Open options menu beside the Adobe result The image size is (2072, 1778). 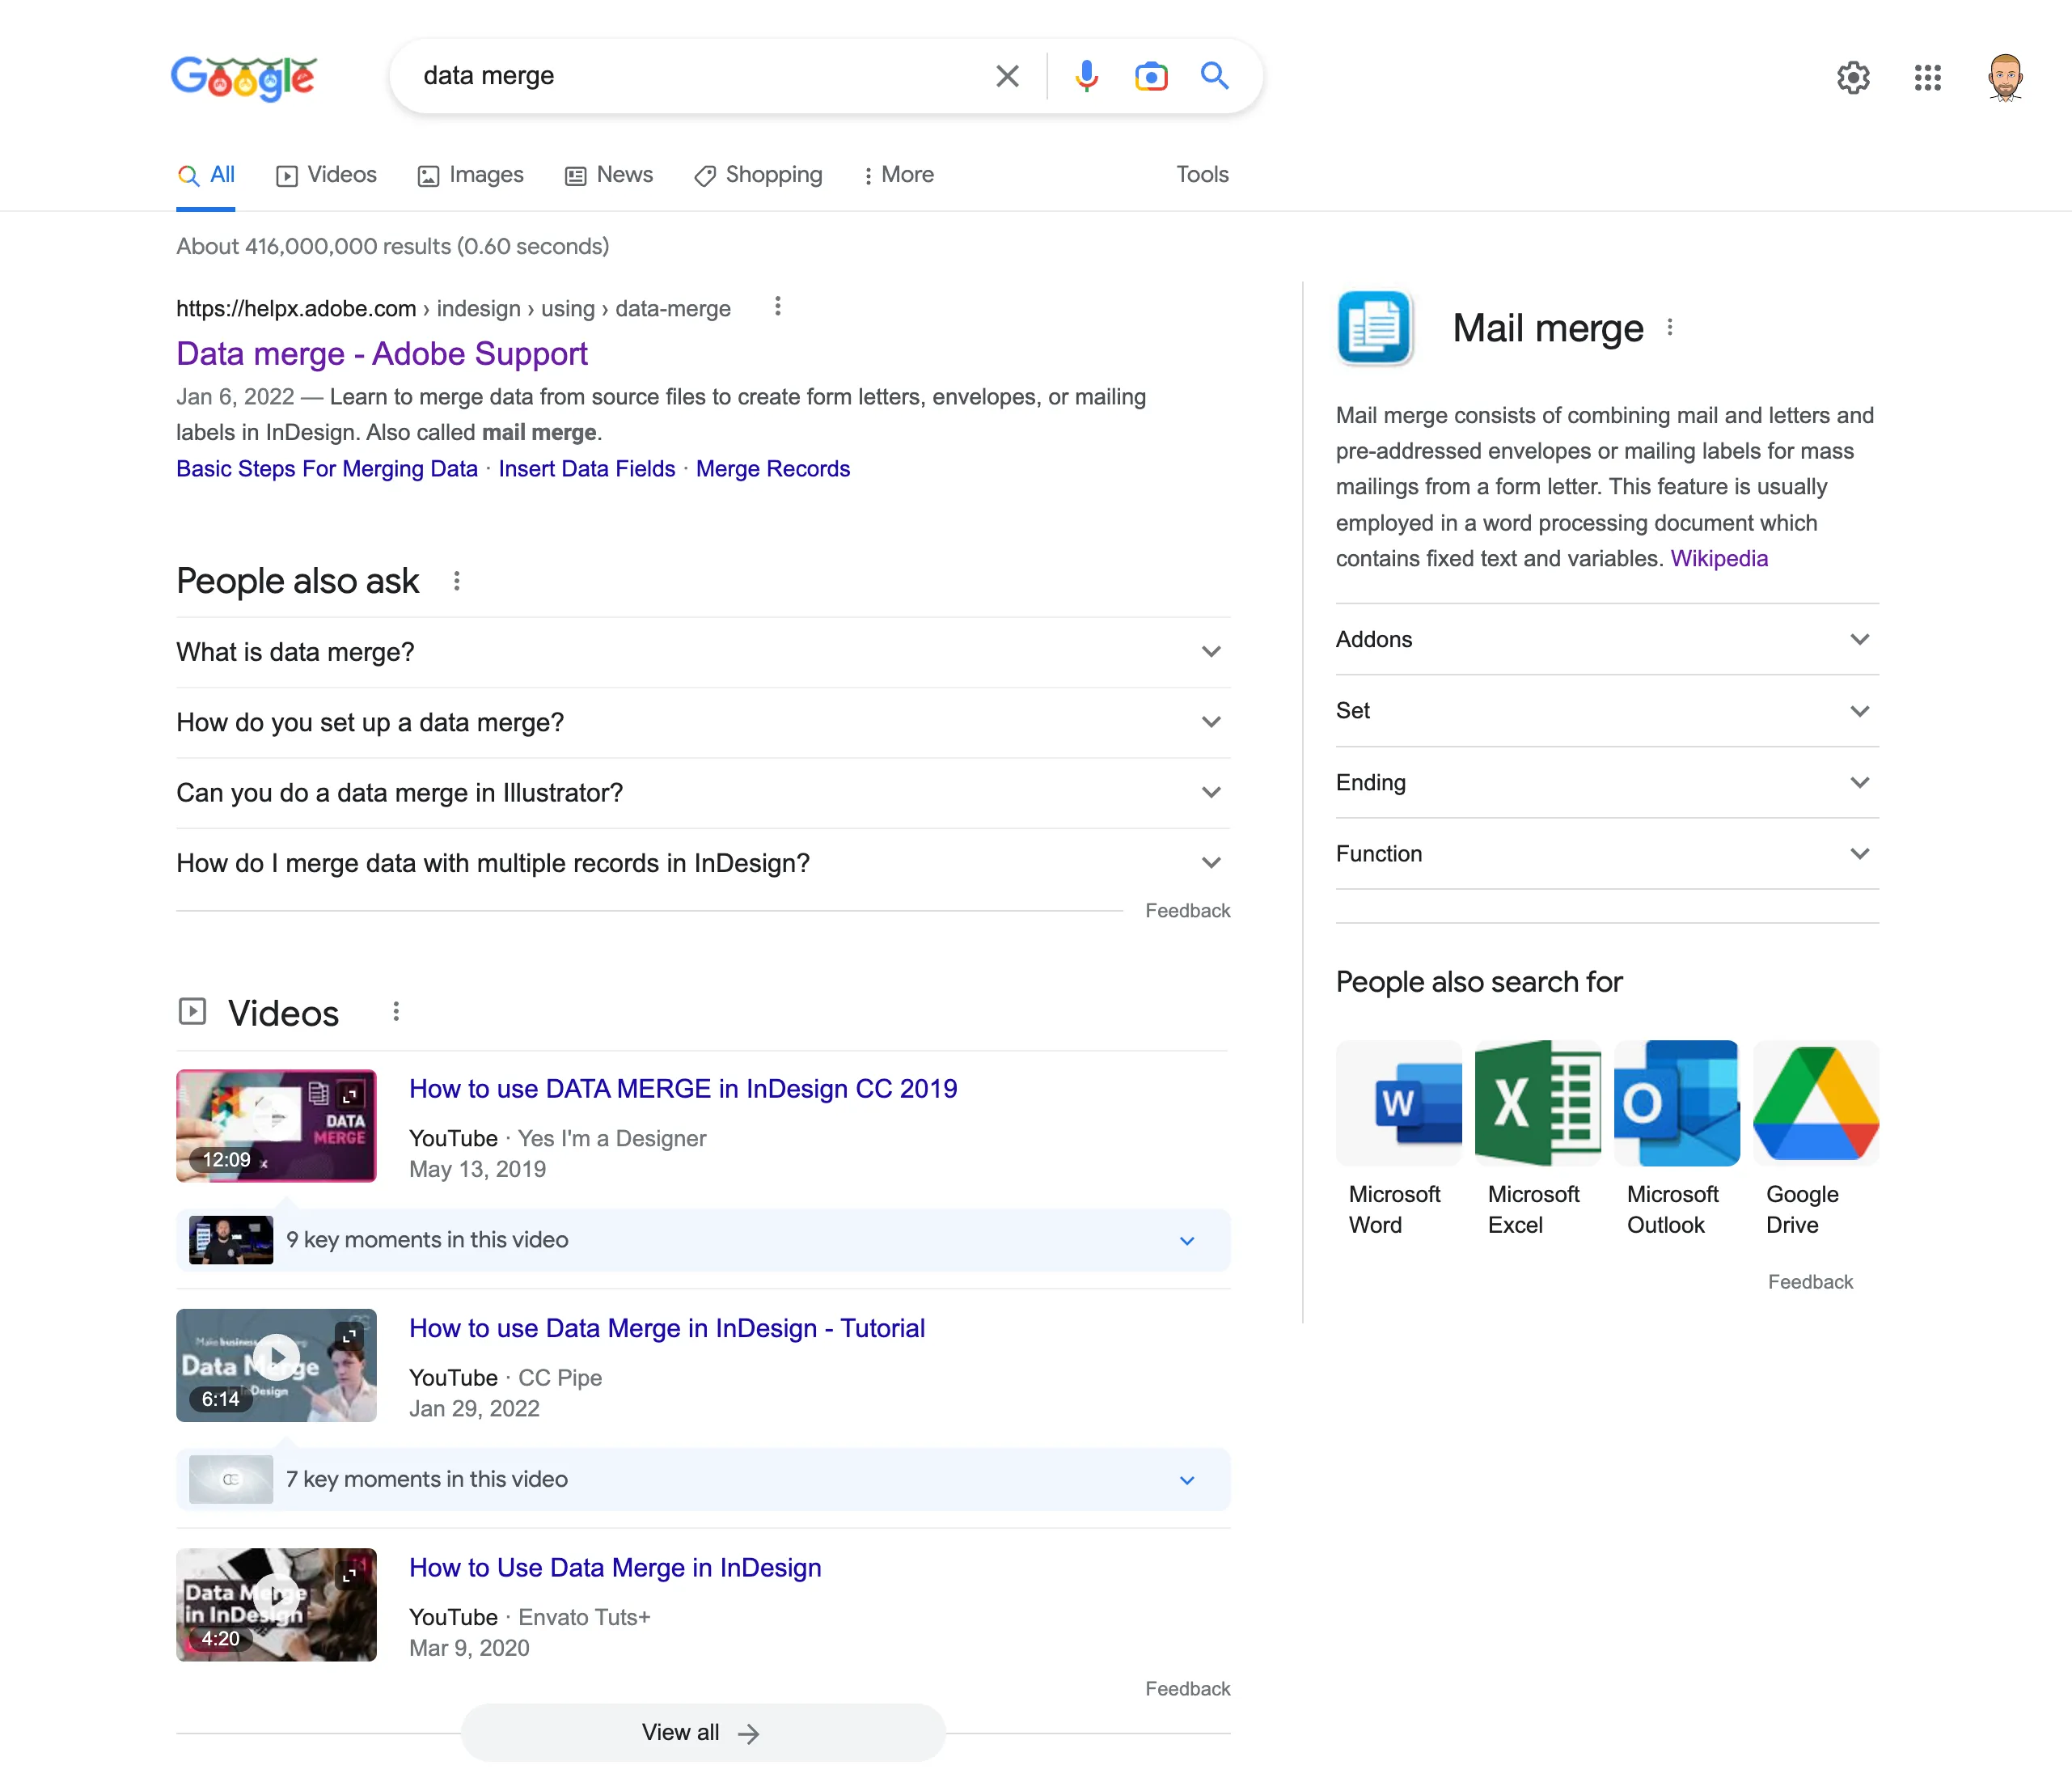(x=777, y=307)
